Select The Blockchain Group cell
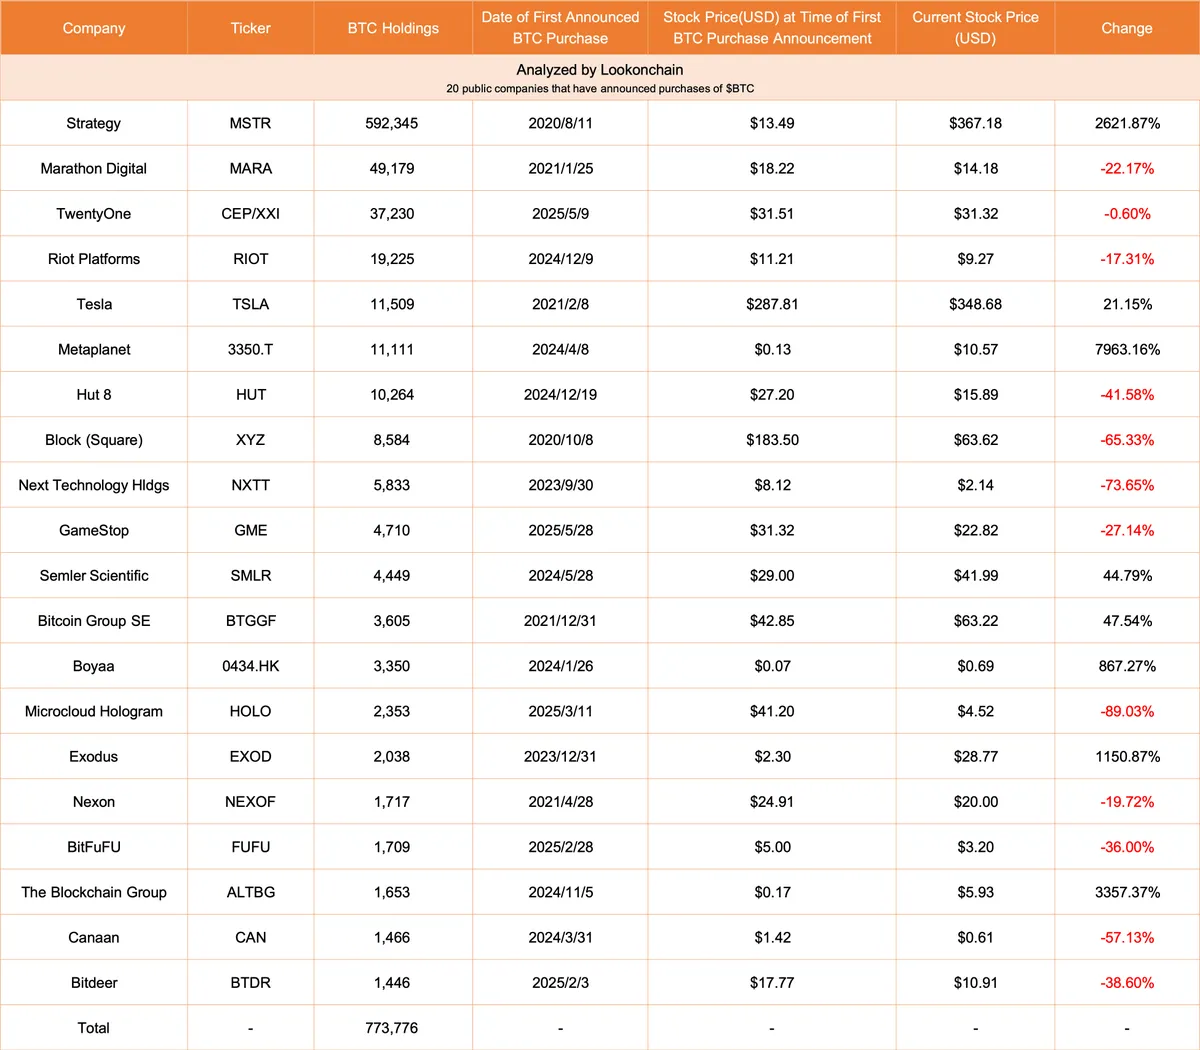Image resolution: width=1200 pixels, height=1050 pixels. tap(94, 892)
